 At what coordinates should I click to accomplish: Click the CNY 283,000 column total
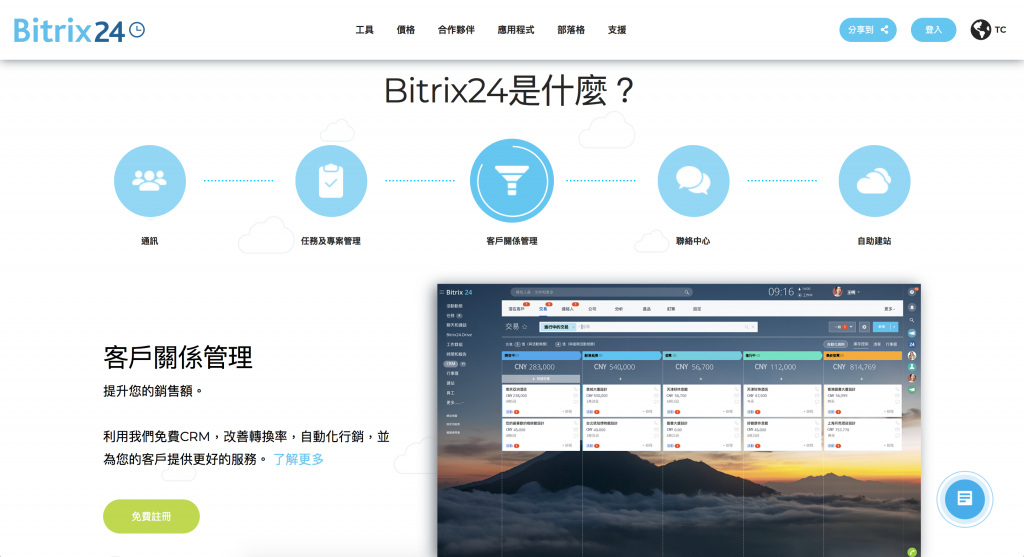(x=534, y=367)
